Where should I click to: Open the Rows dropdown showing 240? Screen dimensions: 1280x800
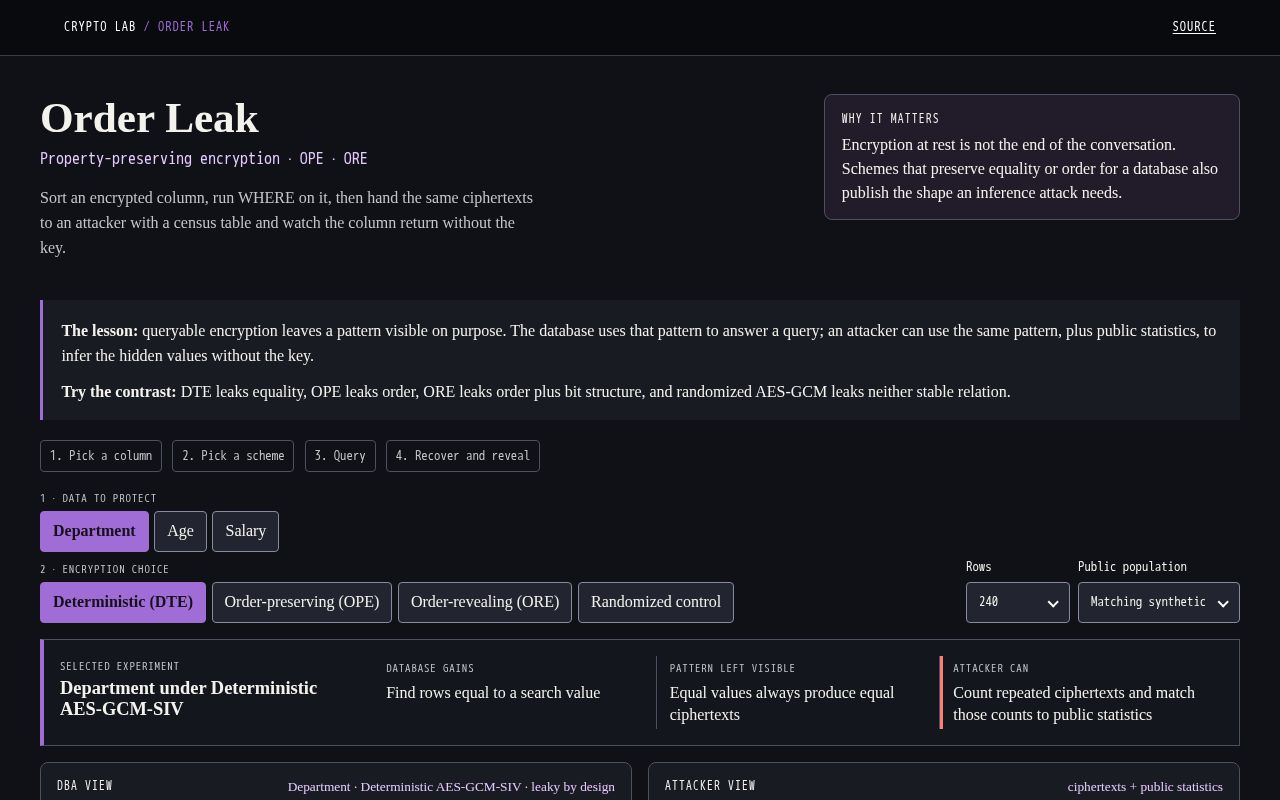click(x=1017, y=602)
